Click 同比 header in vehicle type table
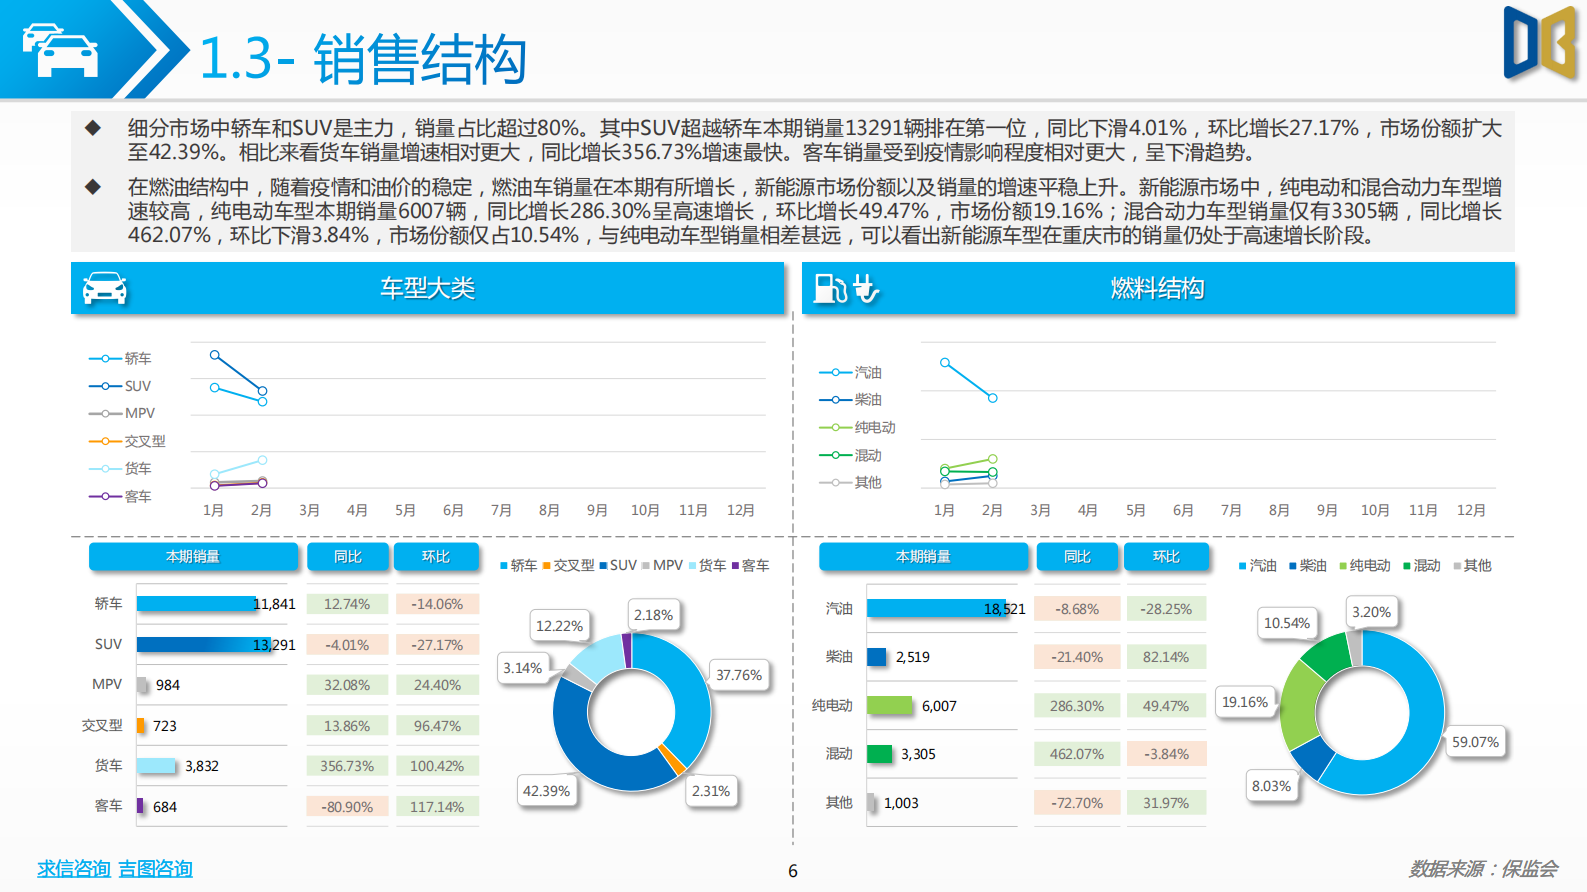 click(347, 556)
